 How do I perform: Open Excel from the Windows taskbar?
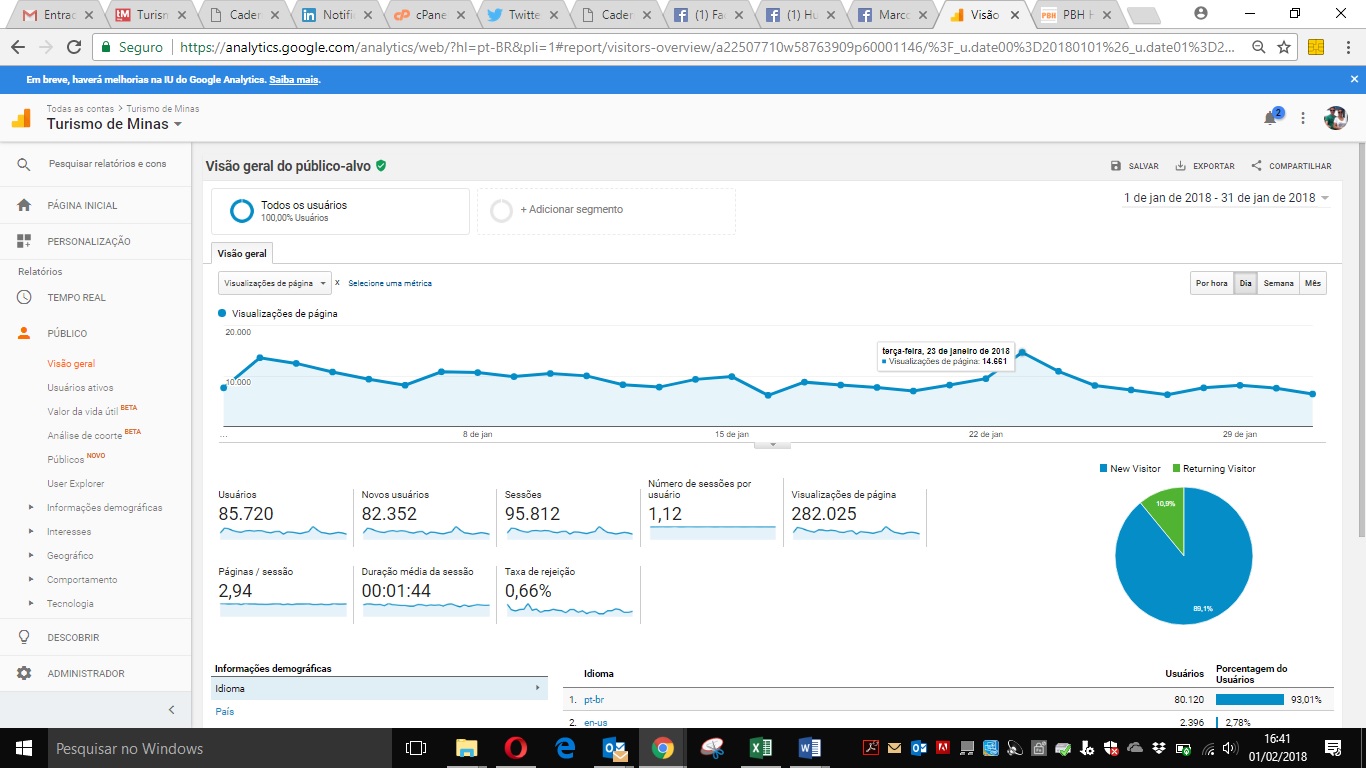[x=761, y=748]
